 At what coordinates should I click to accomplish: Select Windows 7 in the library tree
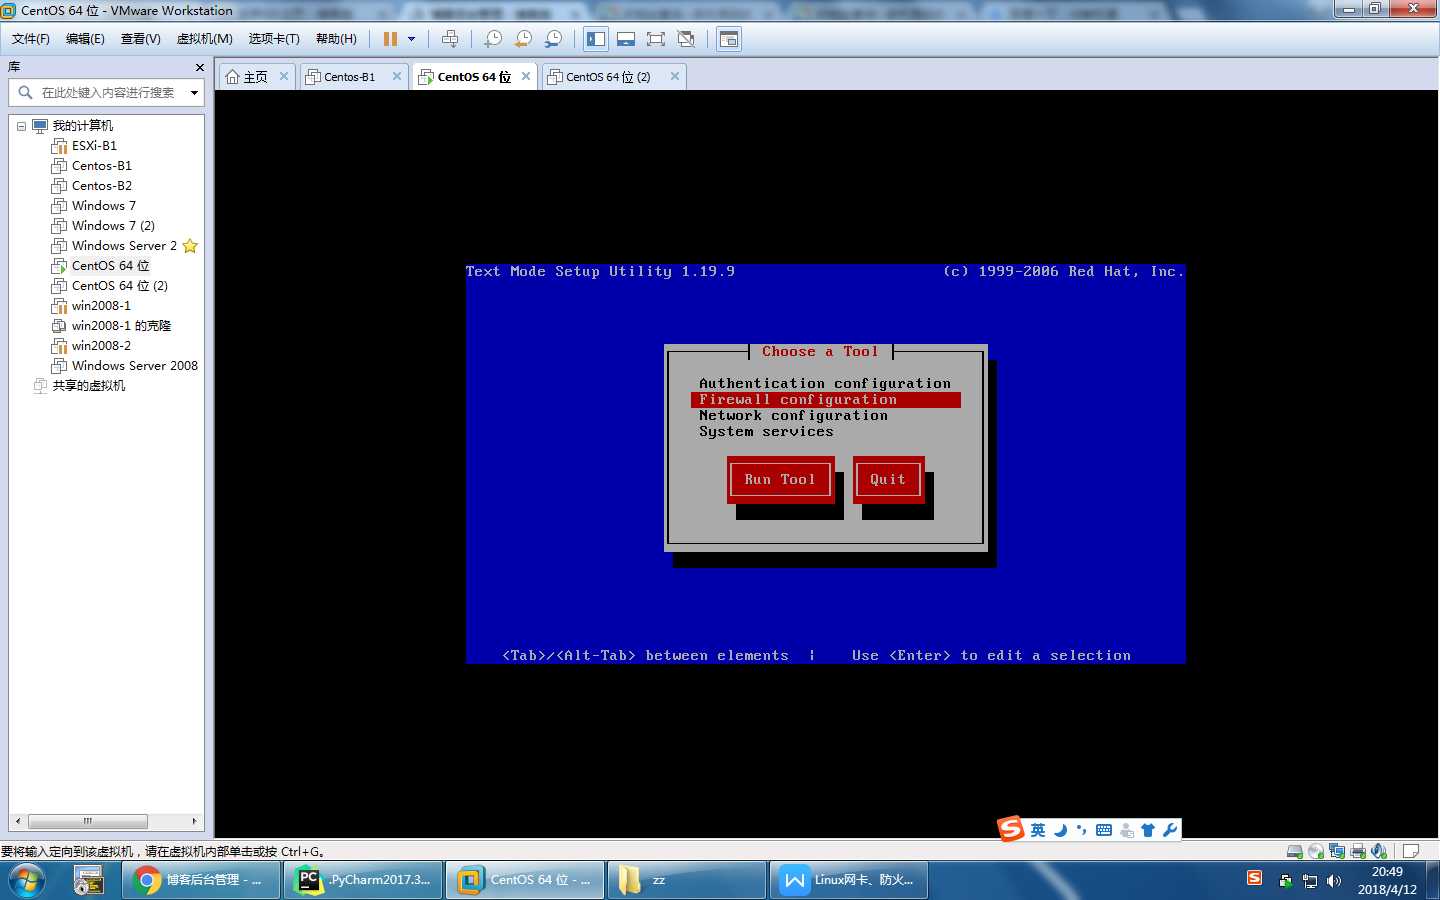(x=104, y=206)
